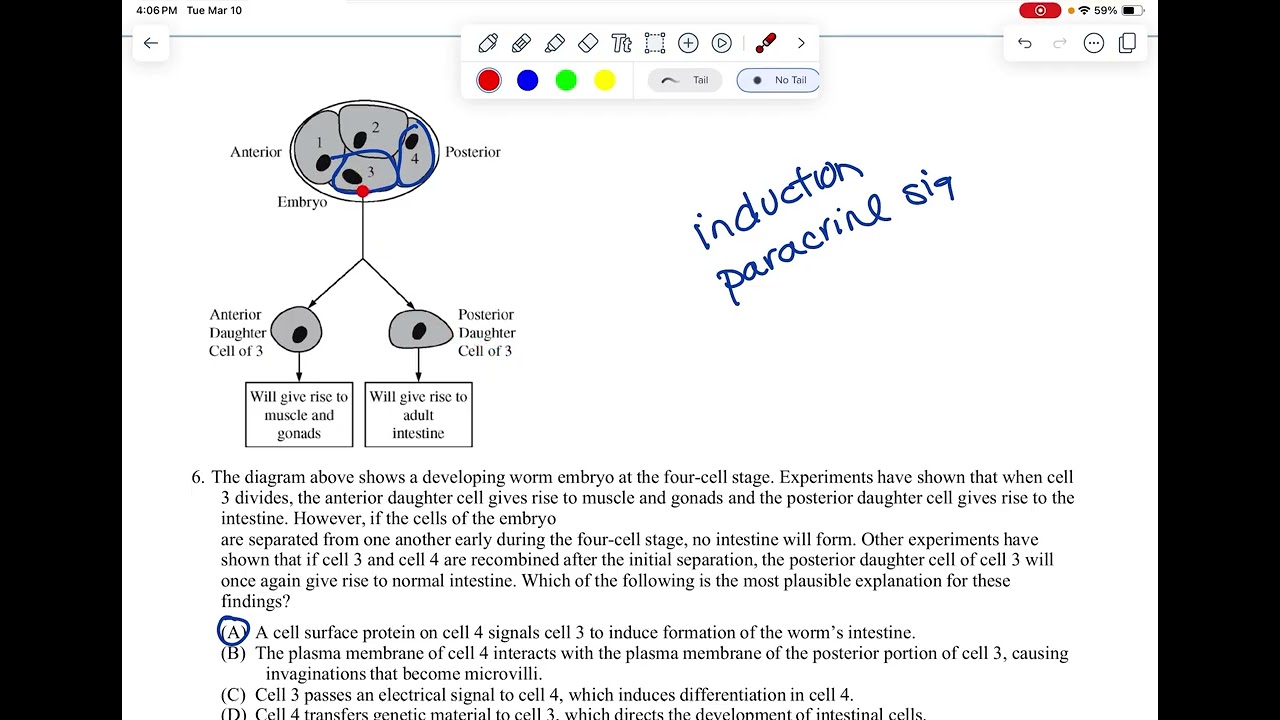This screenshot has width=1280, height=720.
Task: Select the pen tool
Action: (x=488, y=43)
